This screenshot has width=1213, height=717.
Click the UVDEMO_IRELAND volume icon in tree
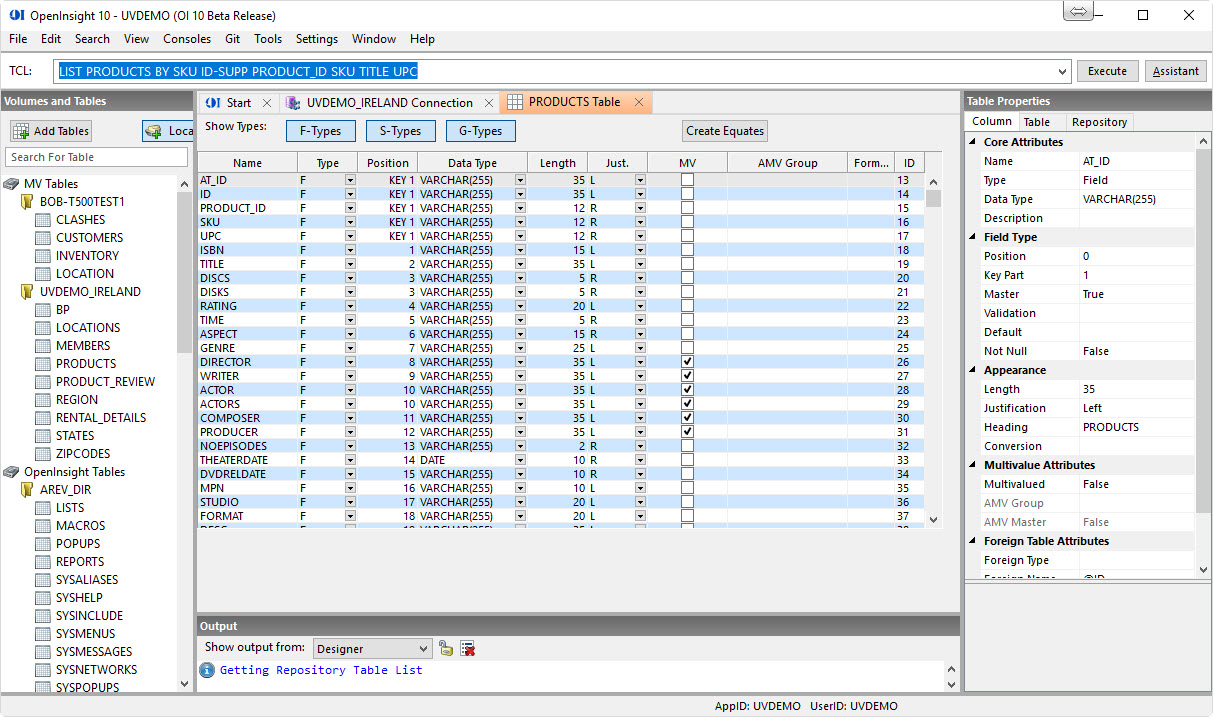pos(28,292)
